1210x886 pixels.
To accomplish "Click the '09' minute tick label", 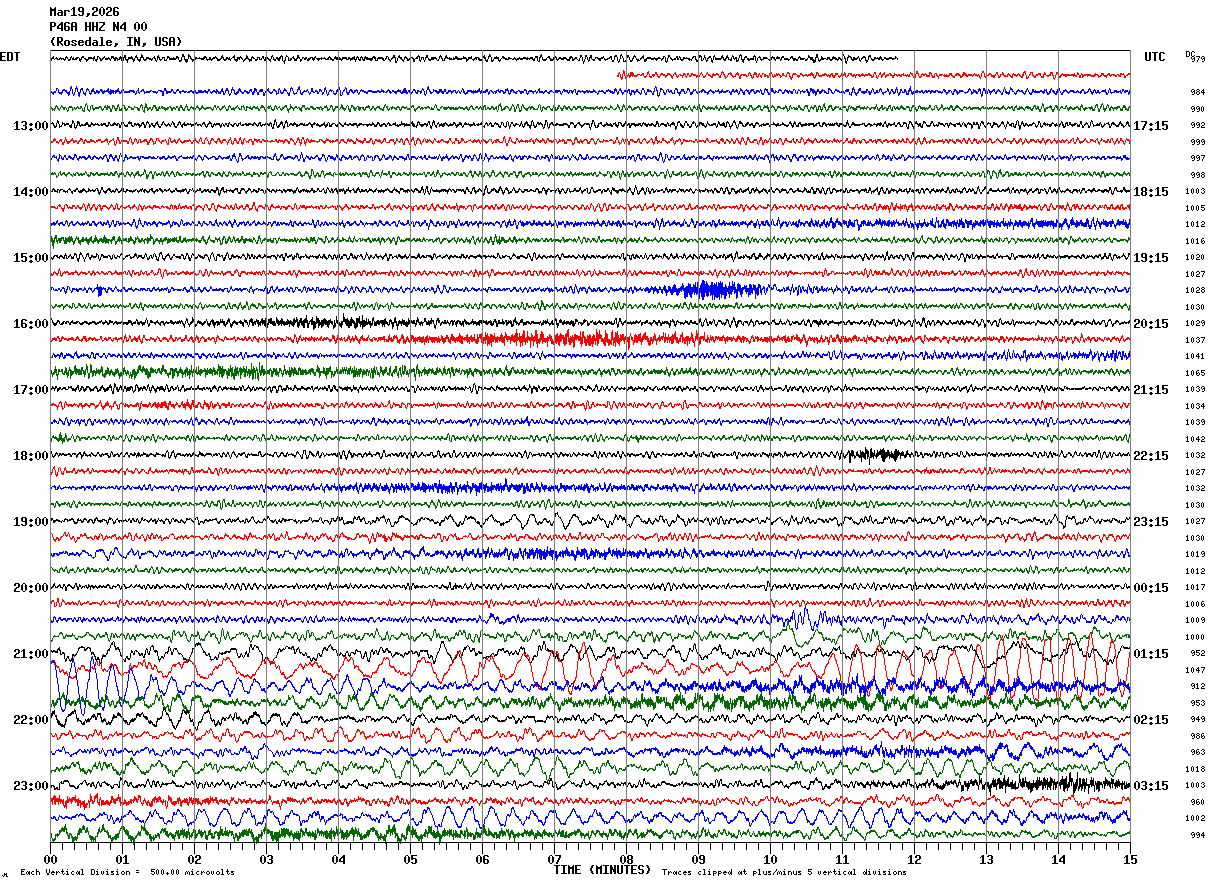I will tap(698, 859).
